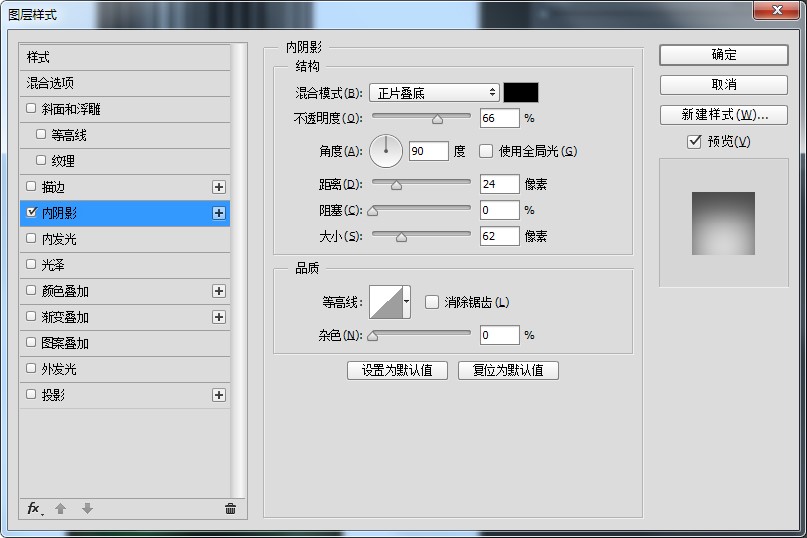The image size is (807, 538).
Task: Expand the 等高线 contour picker arrow
Action: (407, 302)
